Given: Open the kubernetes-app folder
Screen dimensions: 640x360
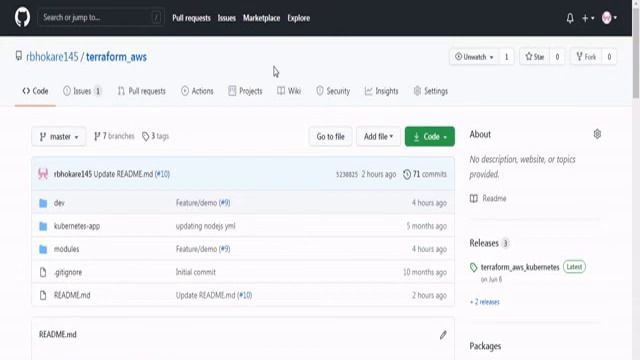Looking at the screenshot, I should tap(77, 226).
